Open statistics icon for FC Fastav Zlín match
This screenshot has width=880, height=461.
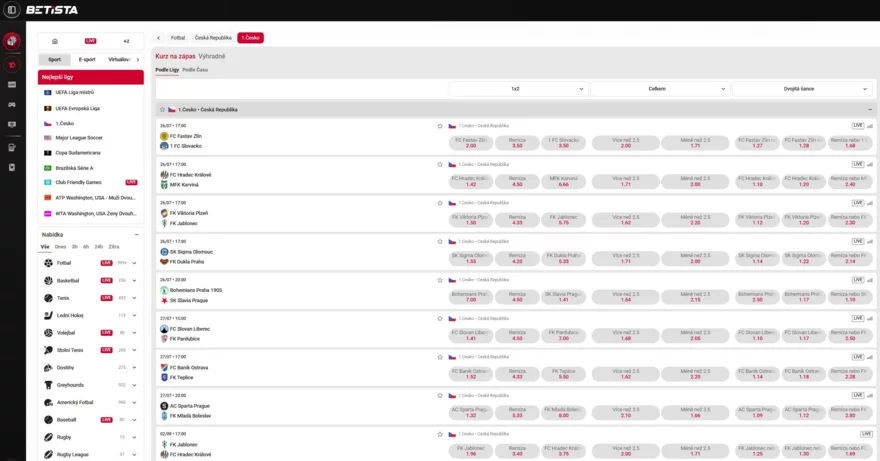point(870,126)
